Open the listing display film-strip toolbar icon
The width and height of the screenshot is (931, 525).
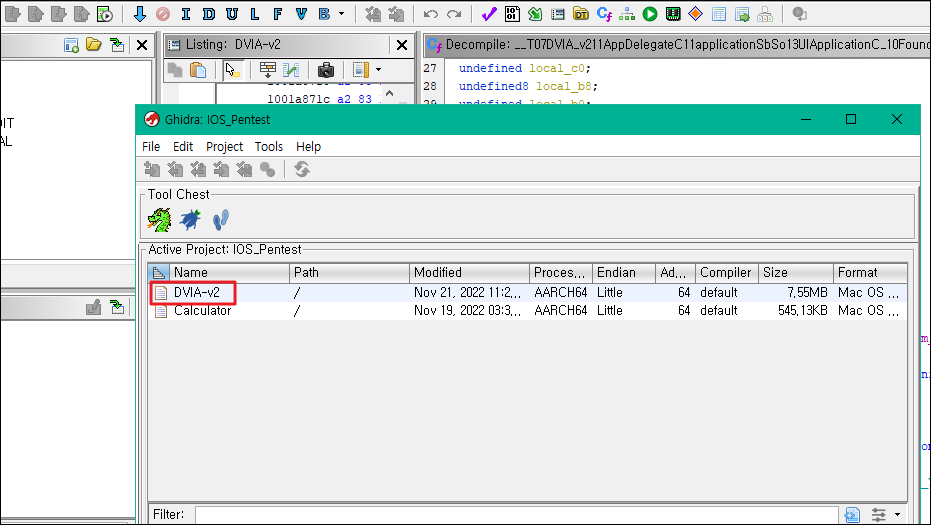coord(558,14)
